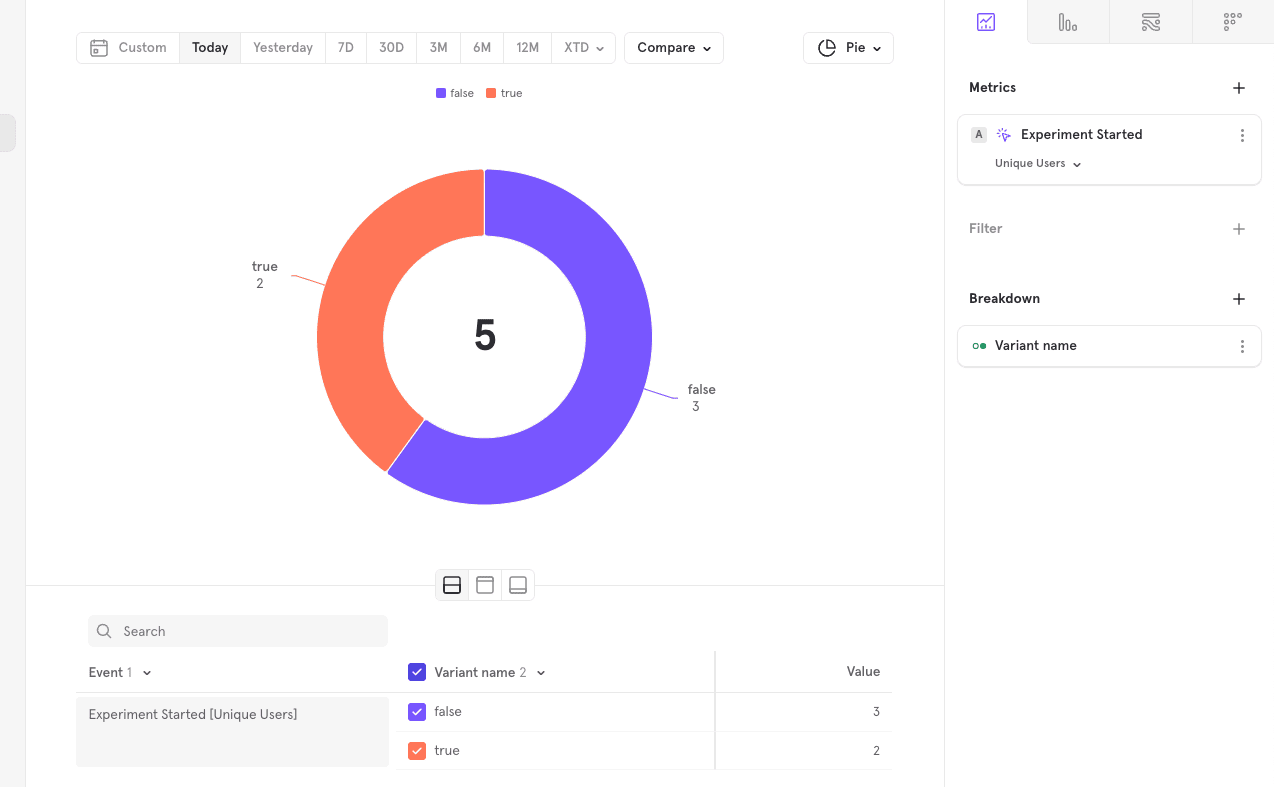Uncheck the false variant checkbox

(417, 712)
